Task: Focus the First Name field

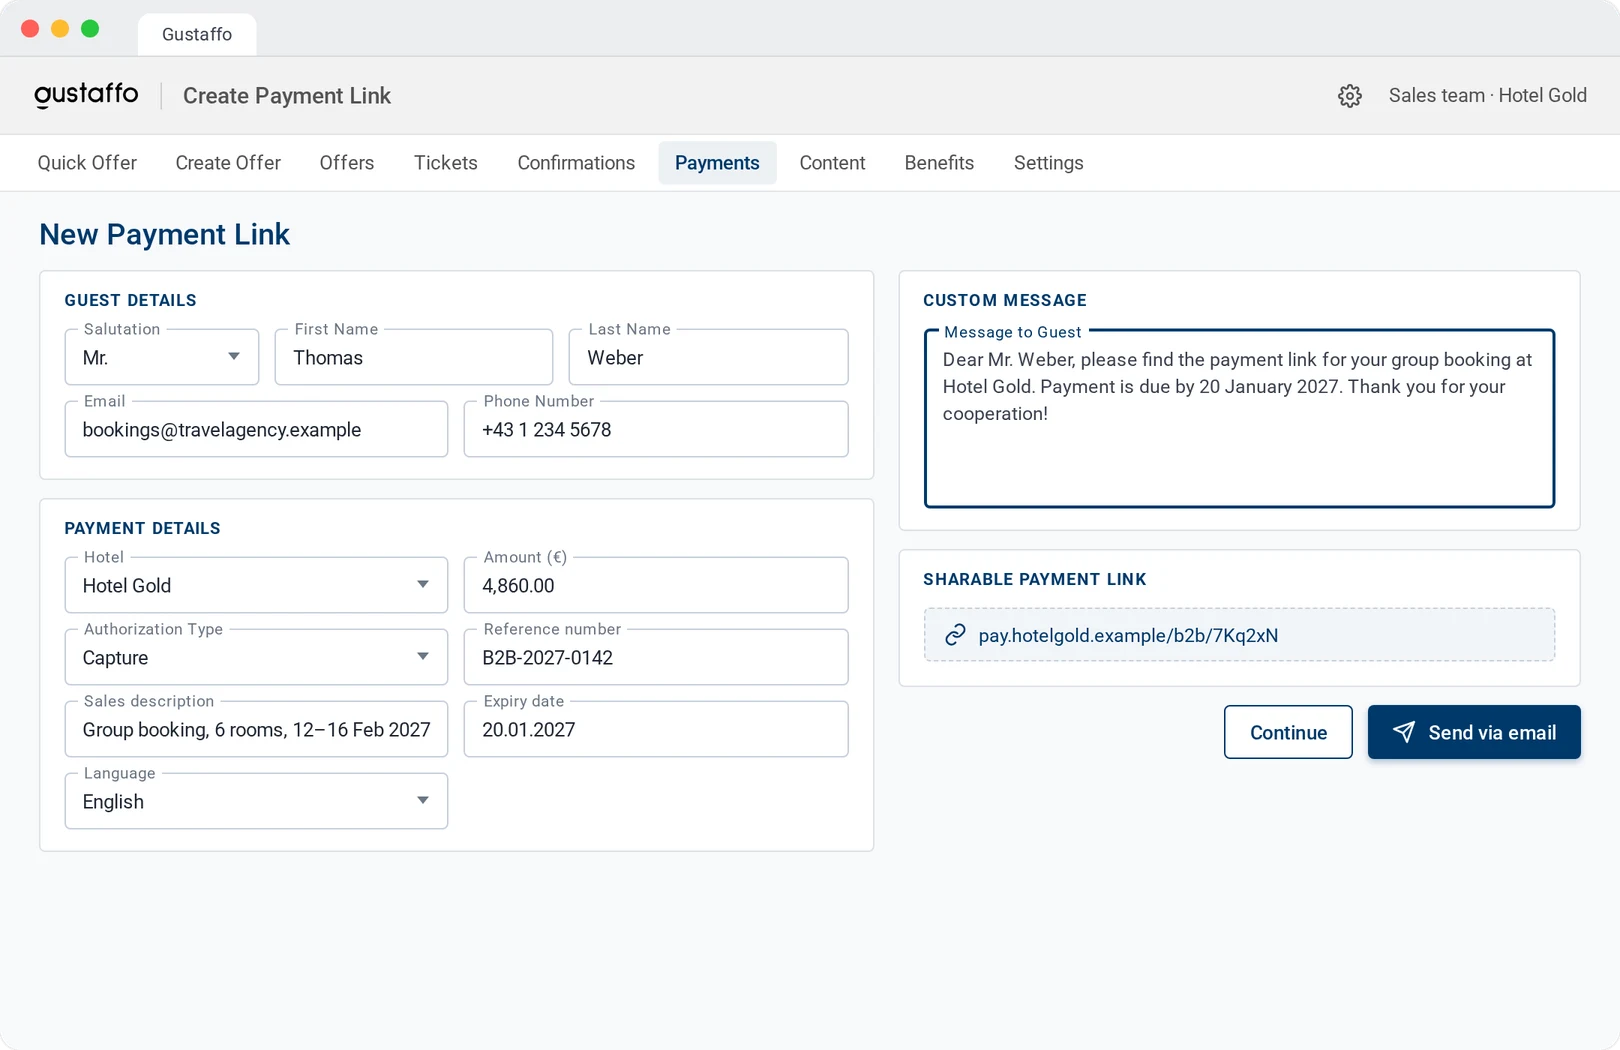Action: (414, 357)
